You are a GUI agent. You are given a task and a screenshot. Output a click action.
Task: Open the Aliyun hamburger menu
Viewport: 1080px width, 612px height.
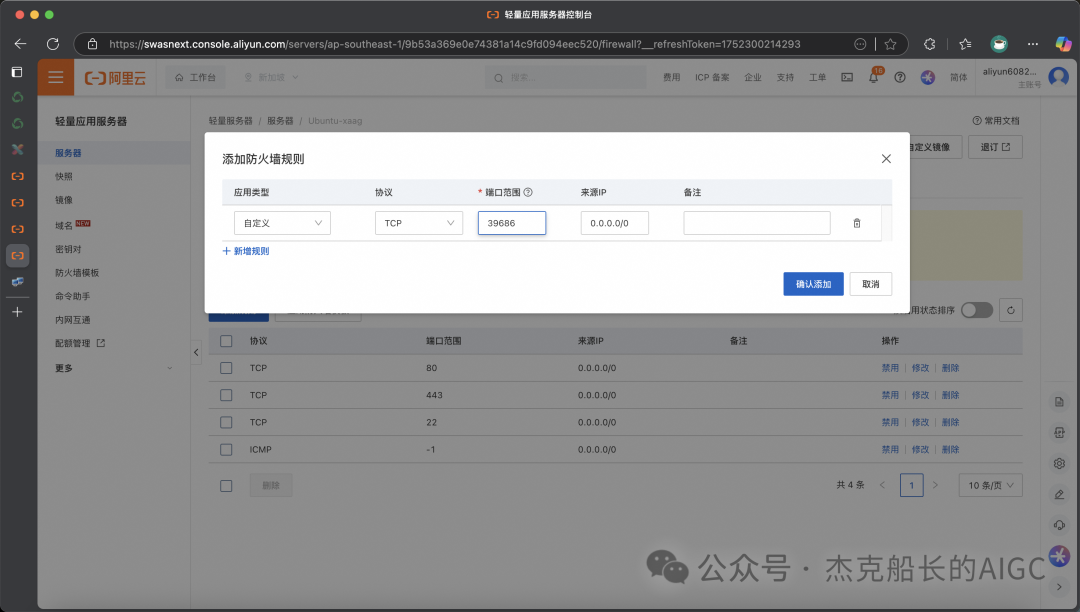pos(56,77)
